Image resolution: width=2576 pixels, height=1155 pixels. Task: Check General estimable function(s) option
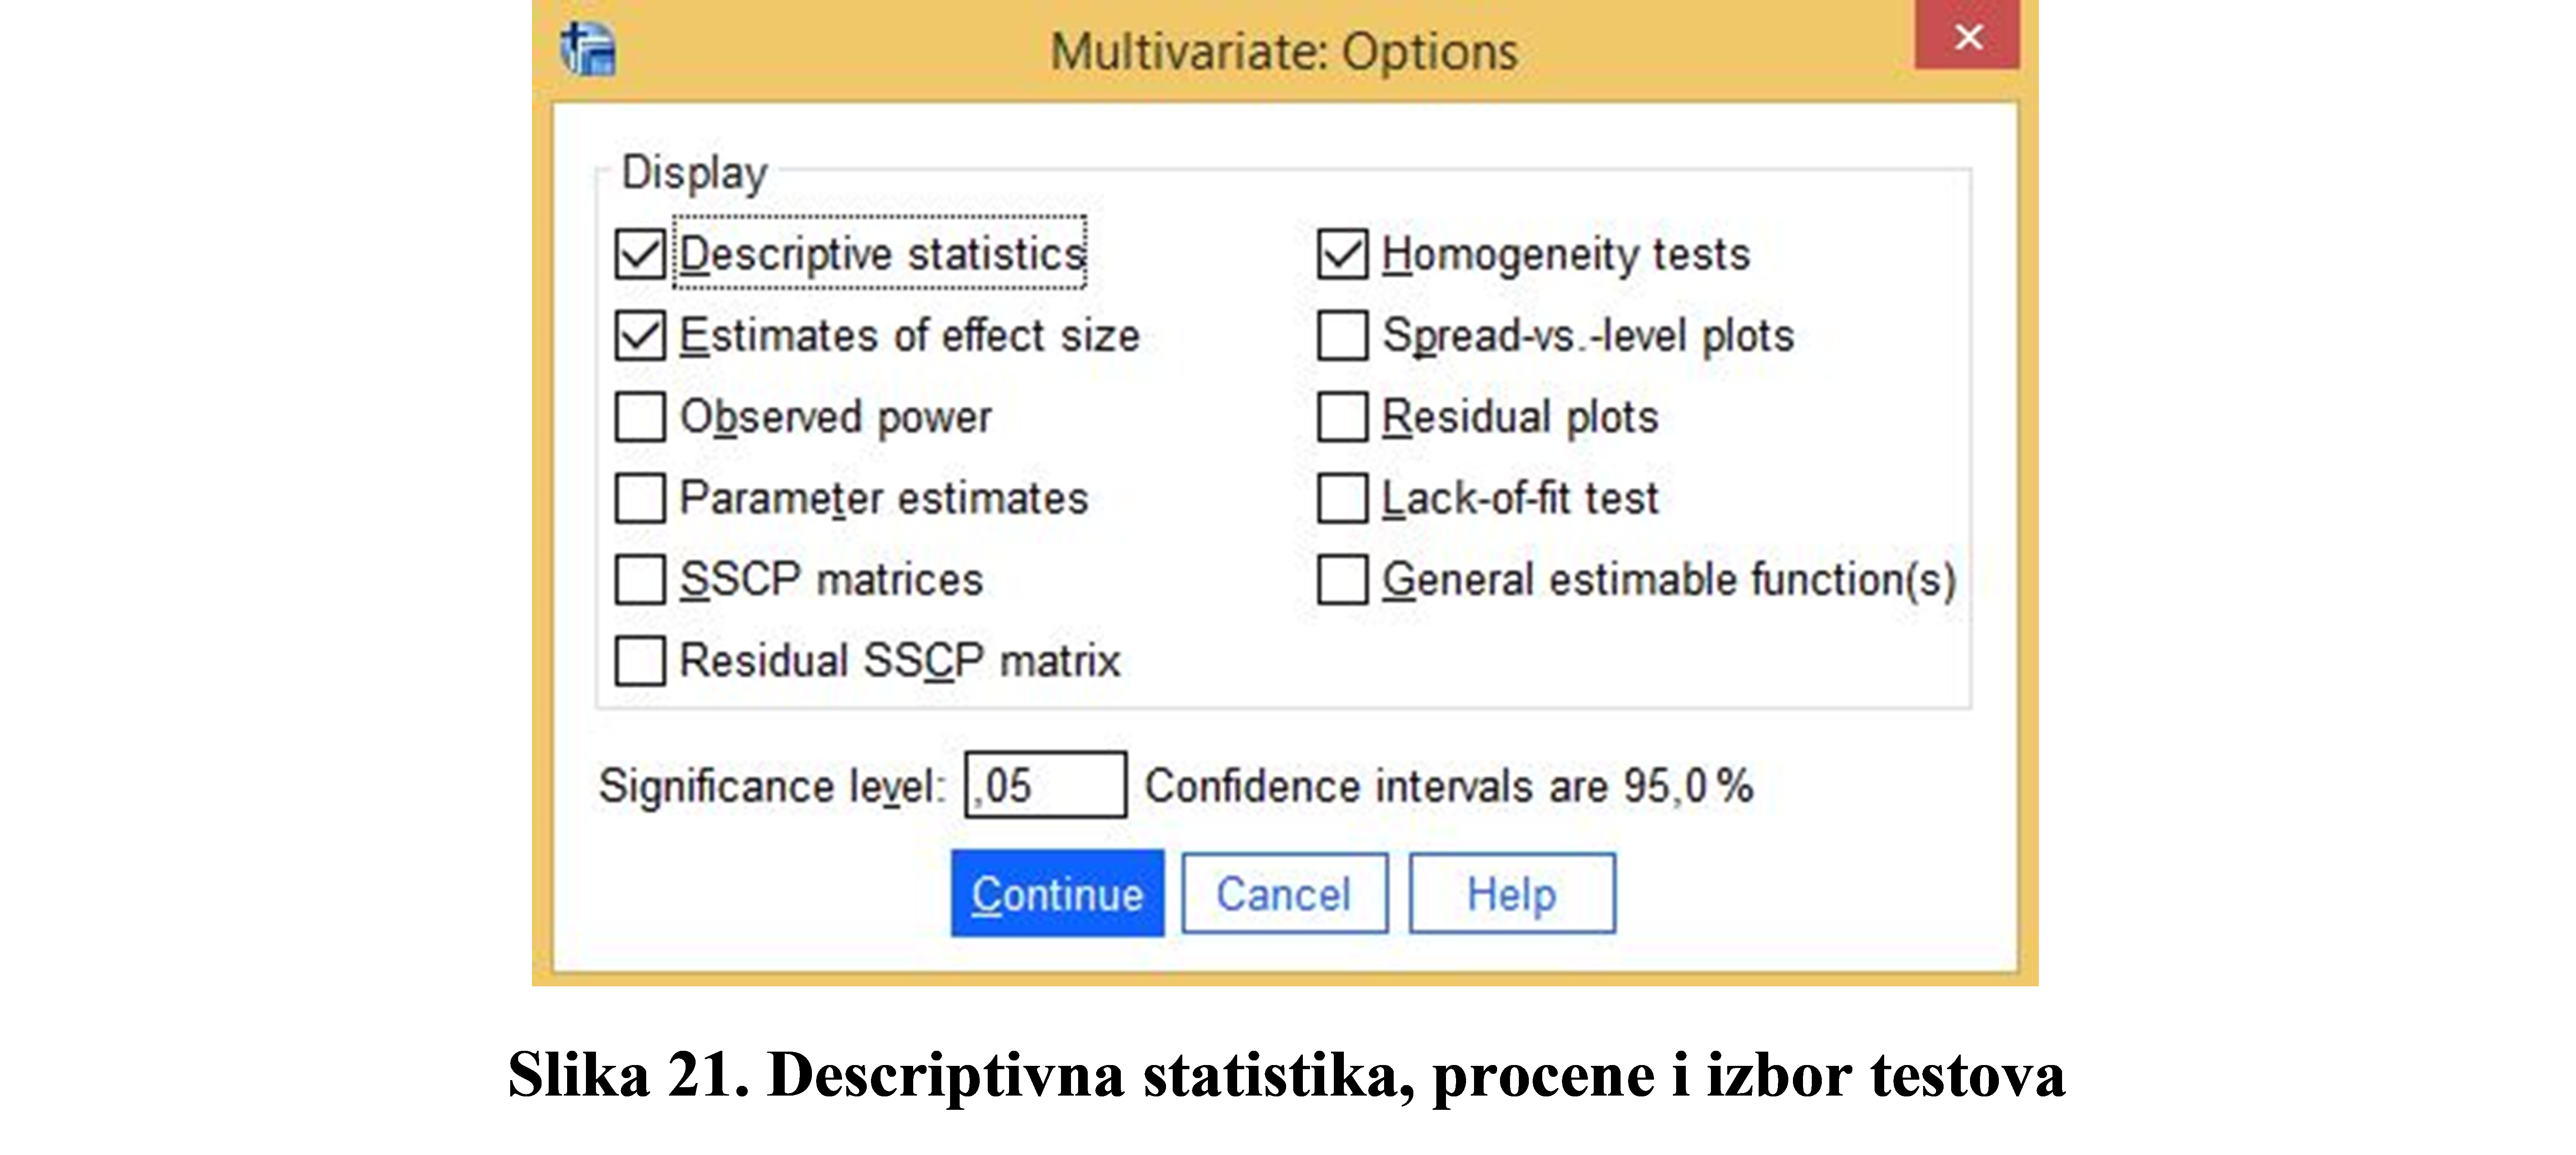pyautogui.click(x=1342, y=580)
